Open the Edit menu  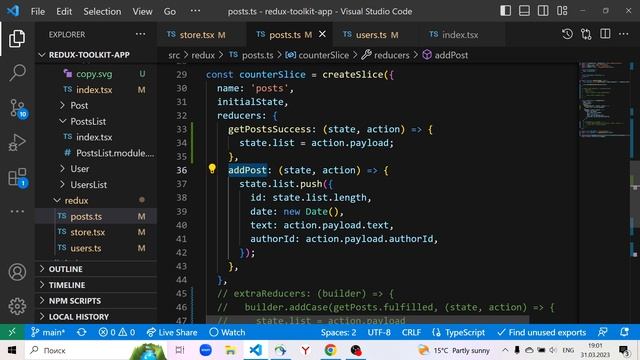(x=64, y=11)
